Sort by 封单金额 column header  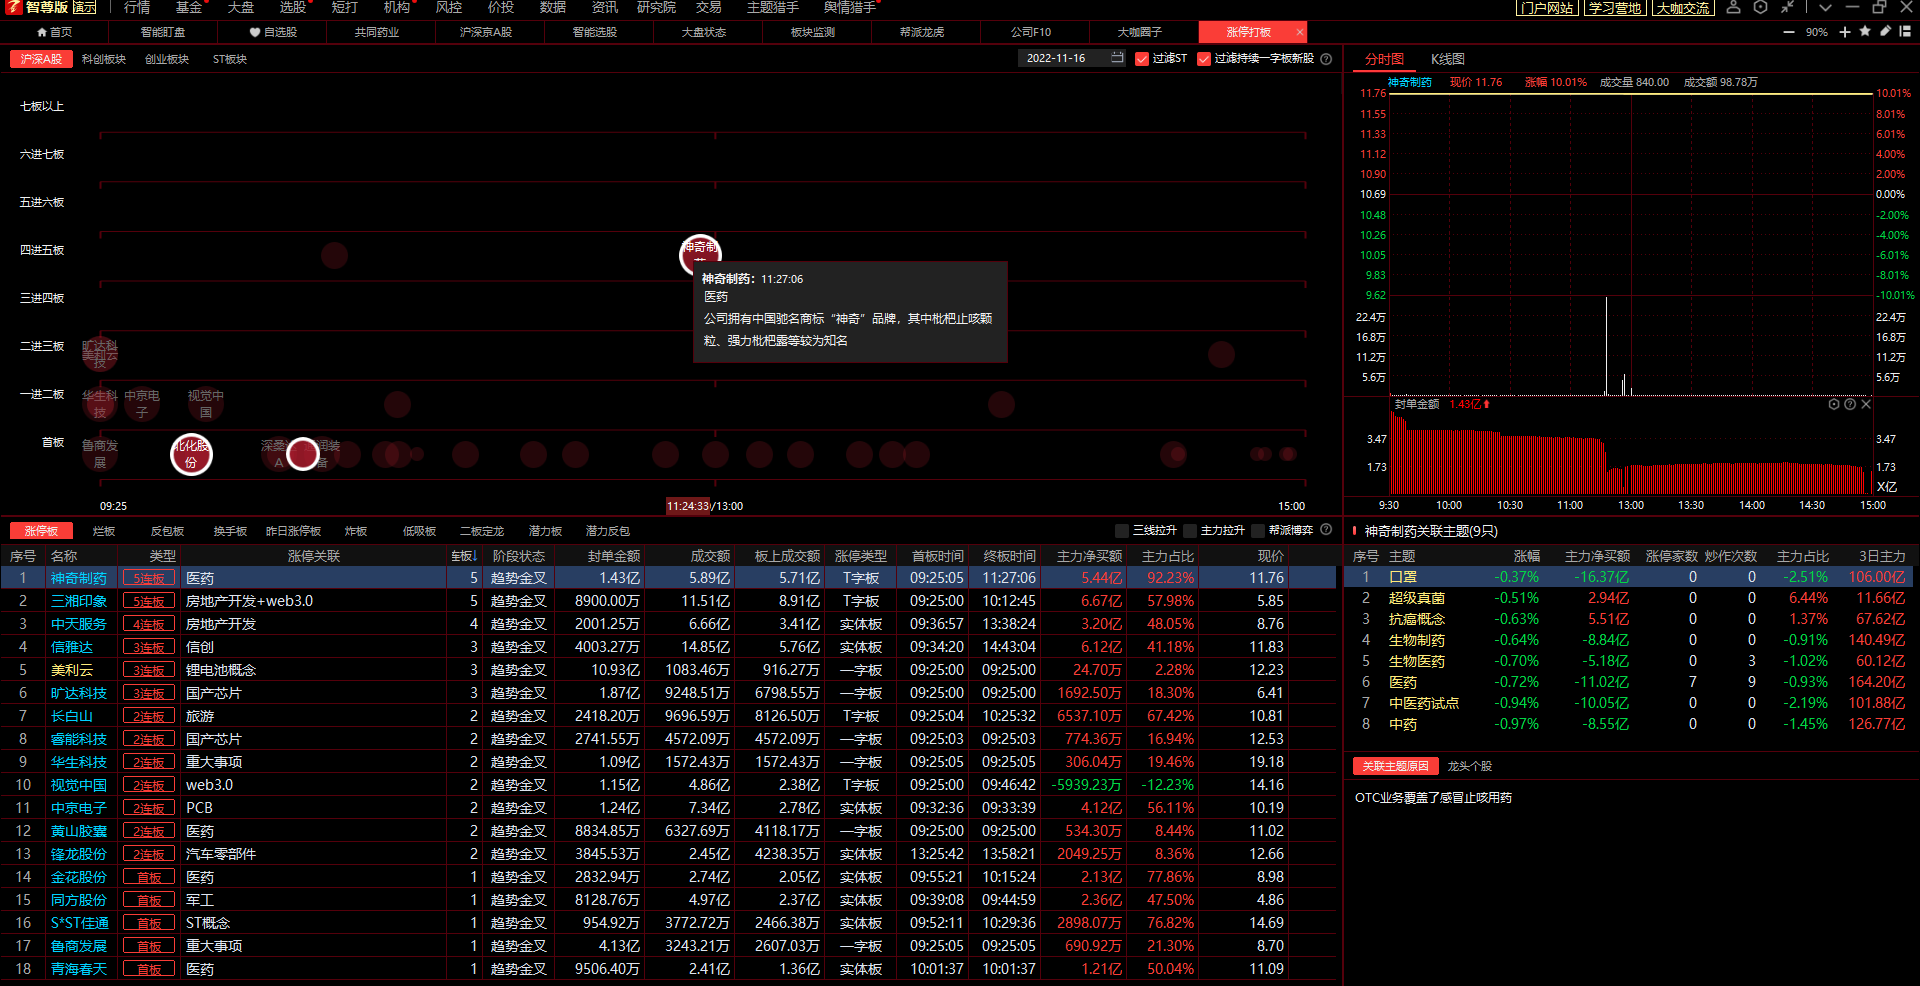pos(614,556)
